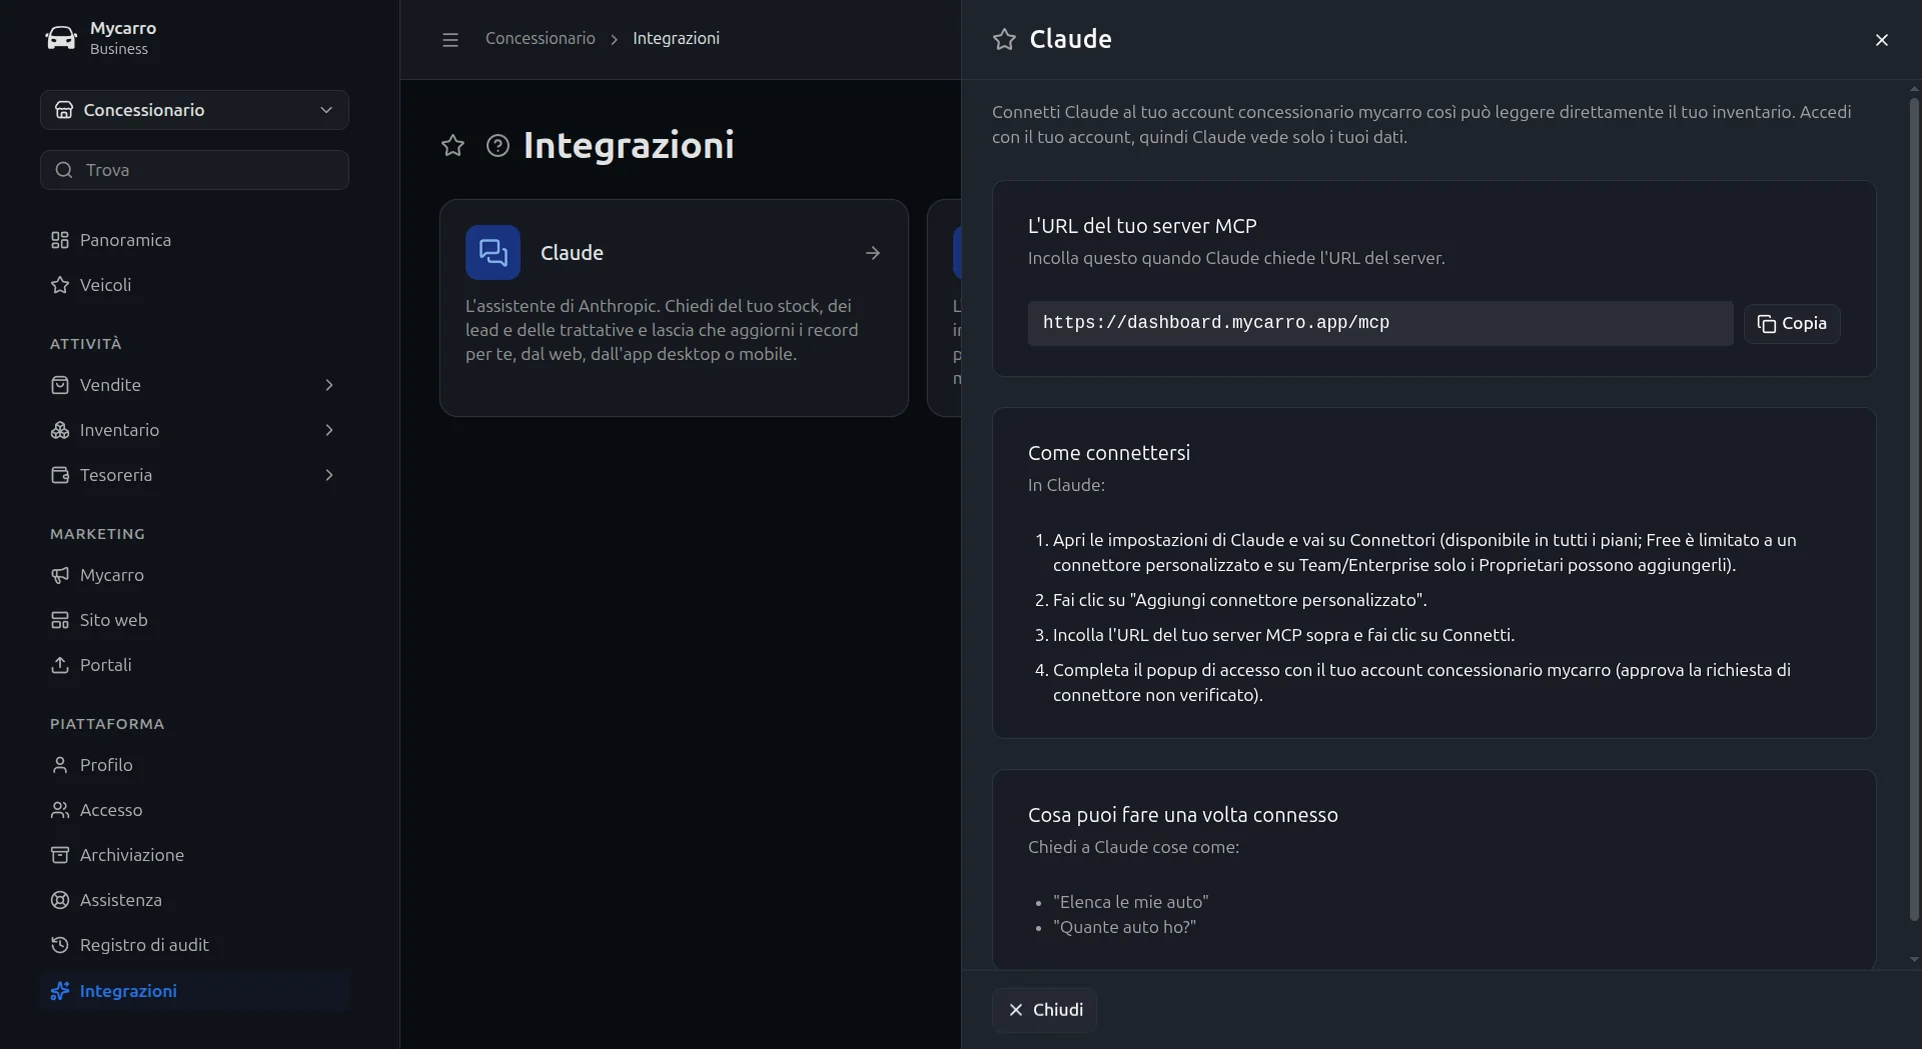Viewport: 1922px width, 1049px height.
Task: Open Assistenza via its lifebuoy icon
Action: [60, 900]
